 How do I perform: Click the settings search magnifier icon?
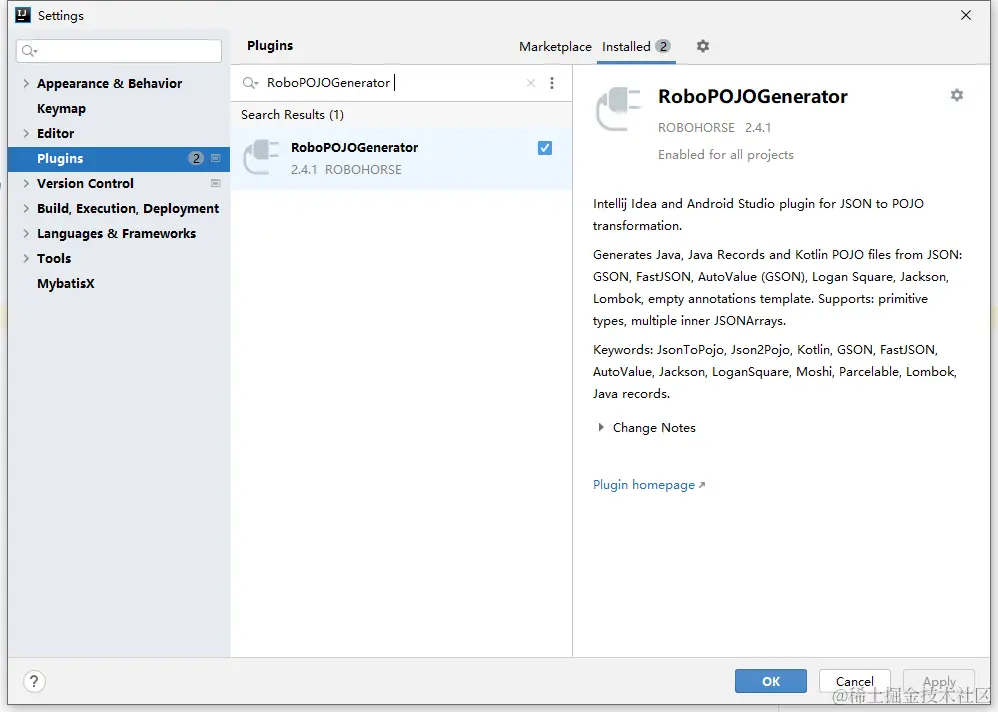point(29,51)
